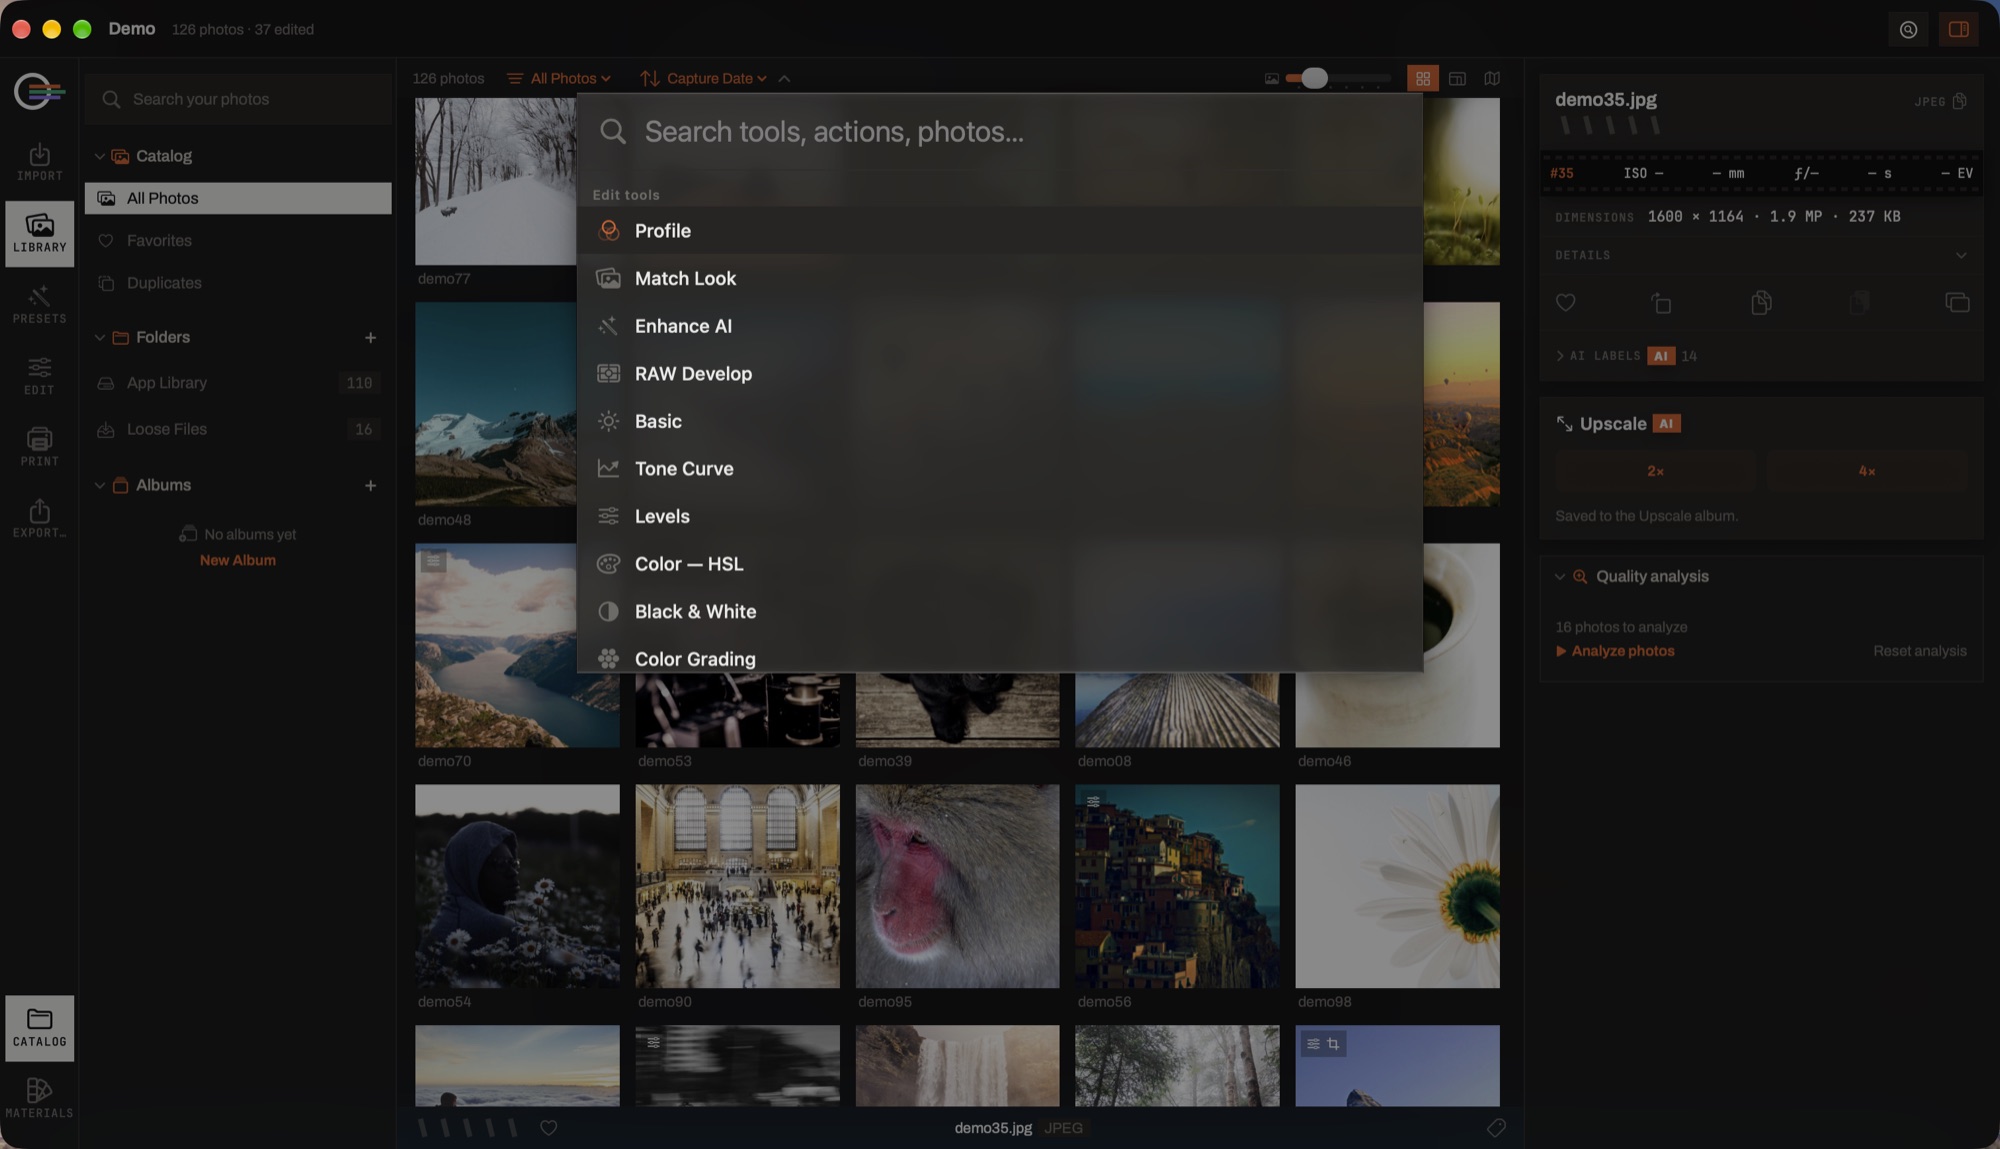Click the New Album link
2000x1149 pixels.
237,561
